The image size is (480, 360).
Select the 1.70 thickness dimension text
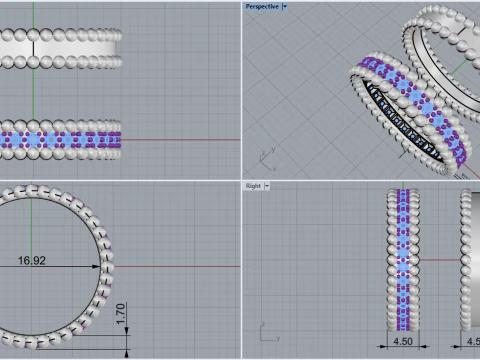click(121, 313)
